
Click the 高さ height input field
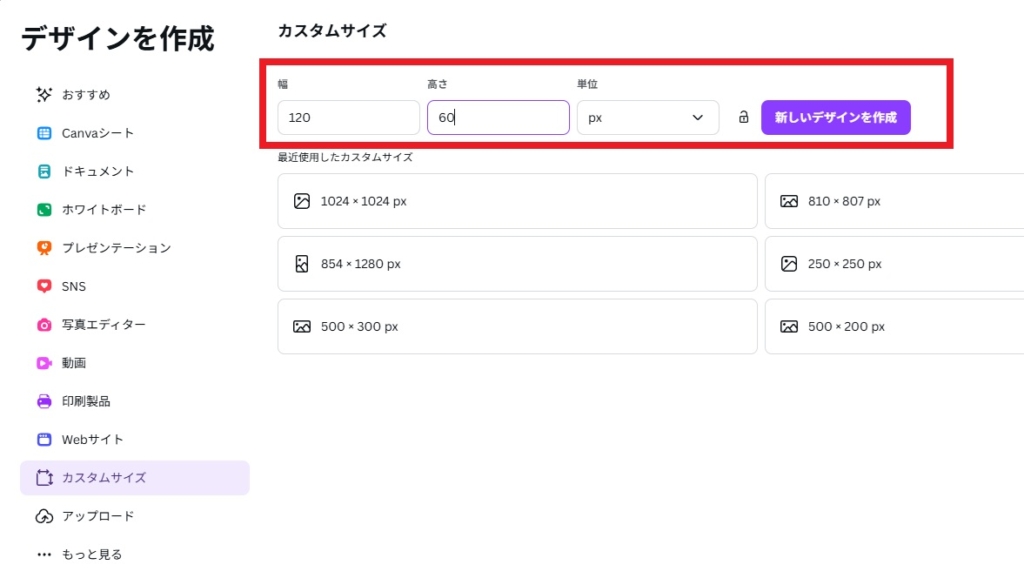(498, 117)
